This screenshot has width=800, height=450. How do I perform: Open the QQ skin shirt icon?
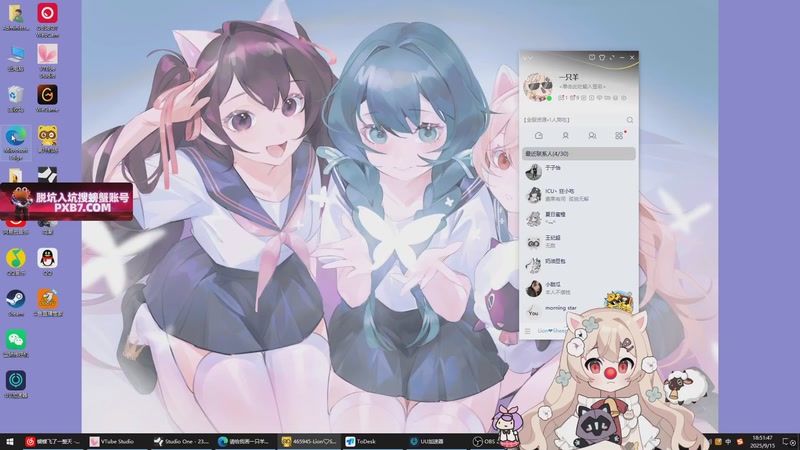tap(602, 58)
